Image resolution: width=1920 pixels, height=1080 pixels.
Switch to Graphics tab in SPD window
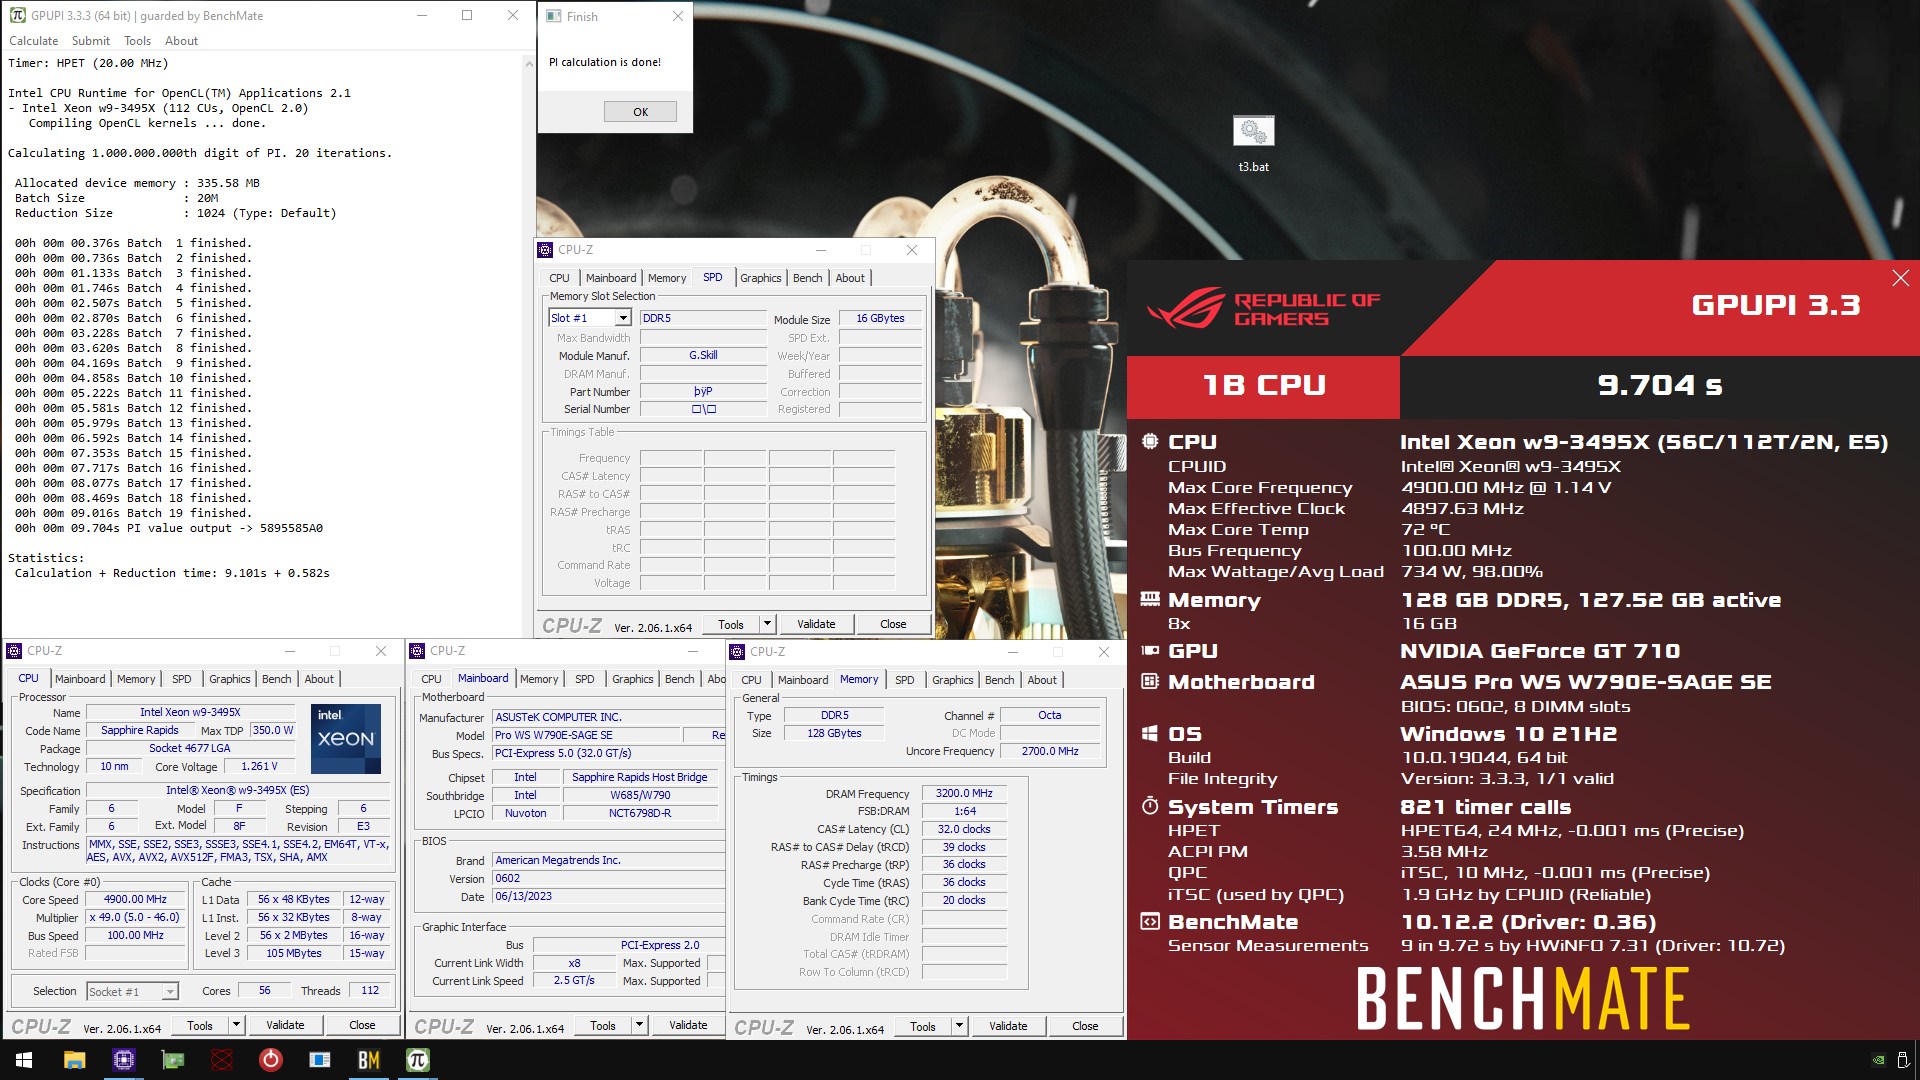[760, 278]
